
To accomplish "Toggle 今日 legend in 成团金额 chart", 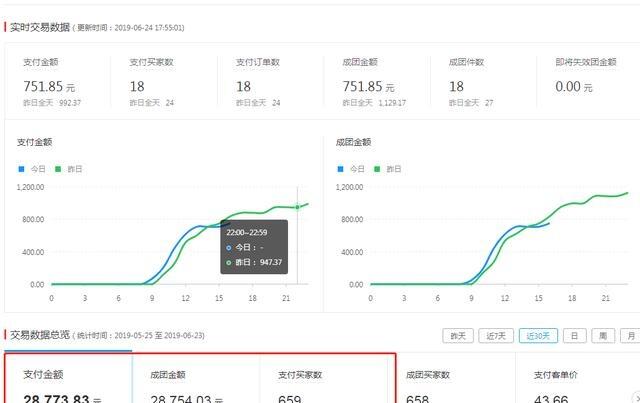I will [351, 169].
